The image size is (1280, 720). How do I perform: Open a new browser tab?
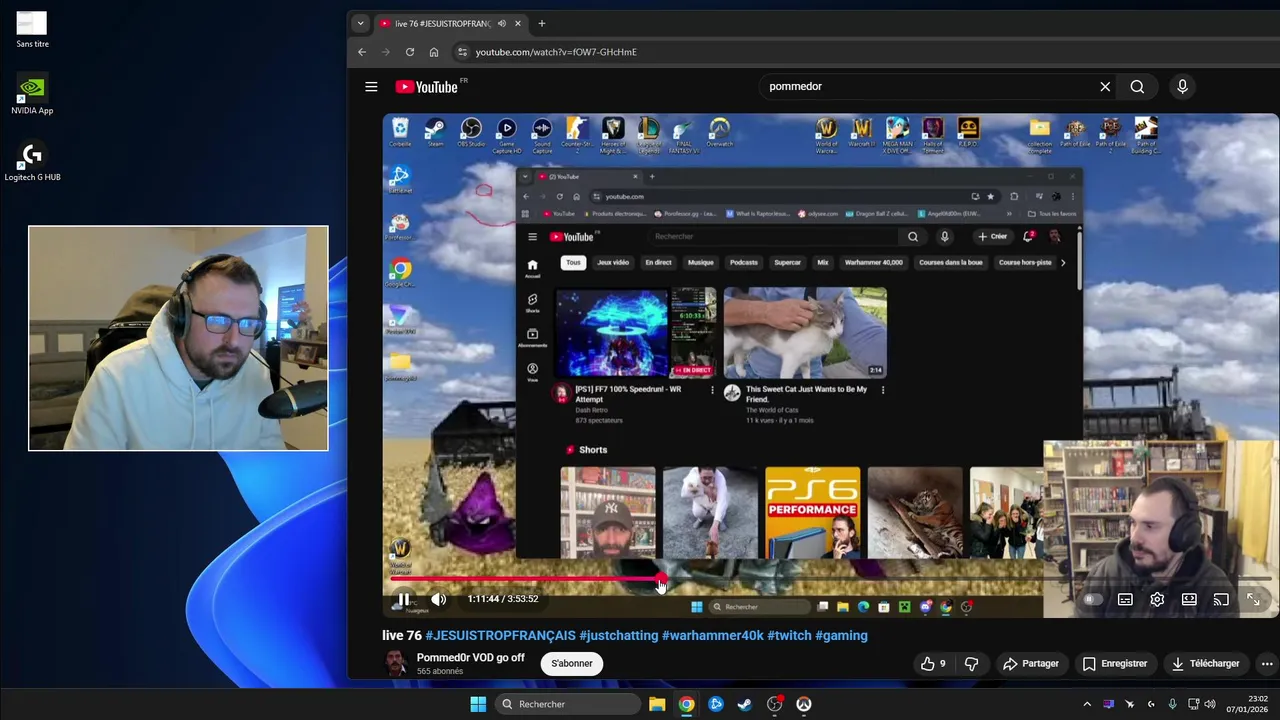[x=542, y=23]
